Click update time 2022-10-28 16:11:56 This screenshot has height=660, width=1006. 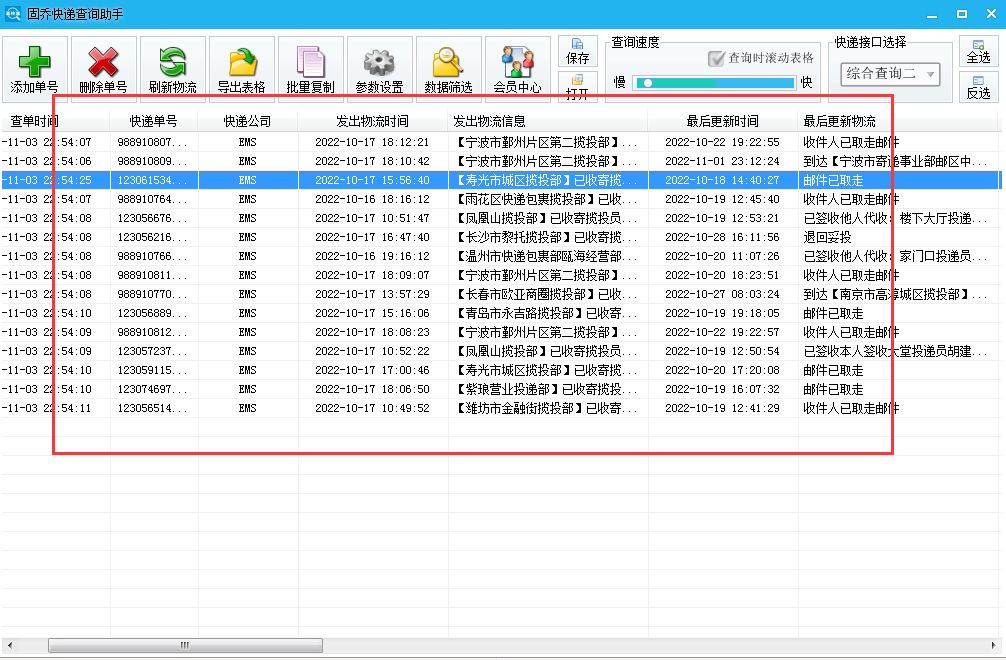722,237
